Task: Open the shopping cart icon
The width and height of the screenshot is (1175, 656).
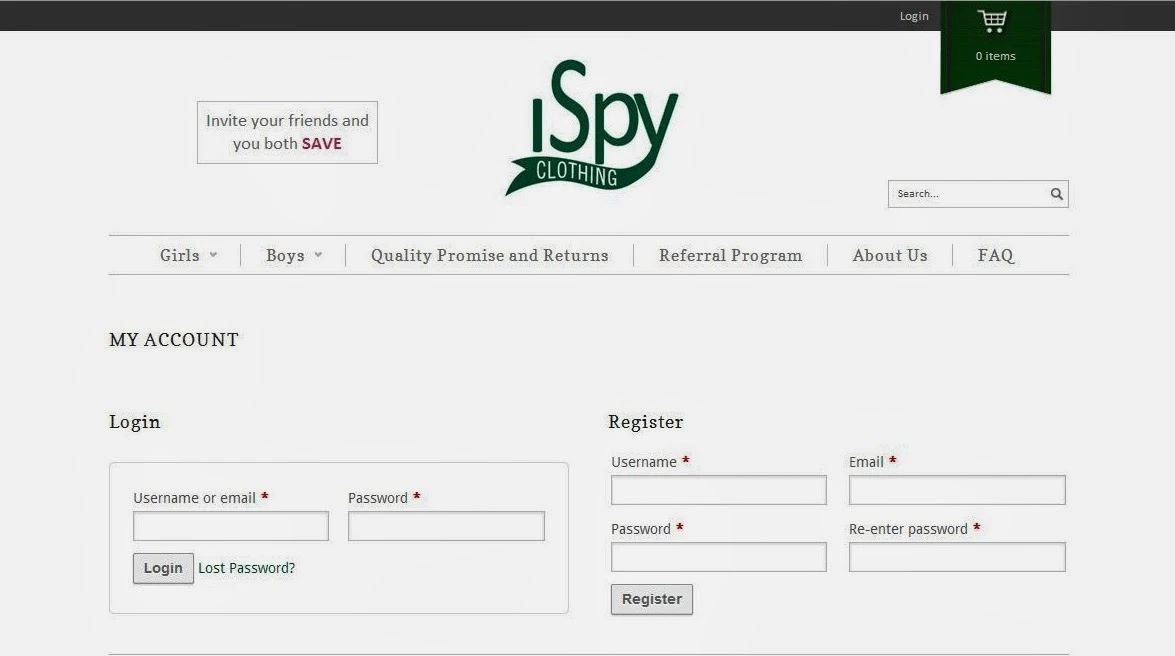Action: (x=993, y=20)
